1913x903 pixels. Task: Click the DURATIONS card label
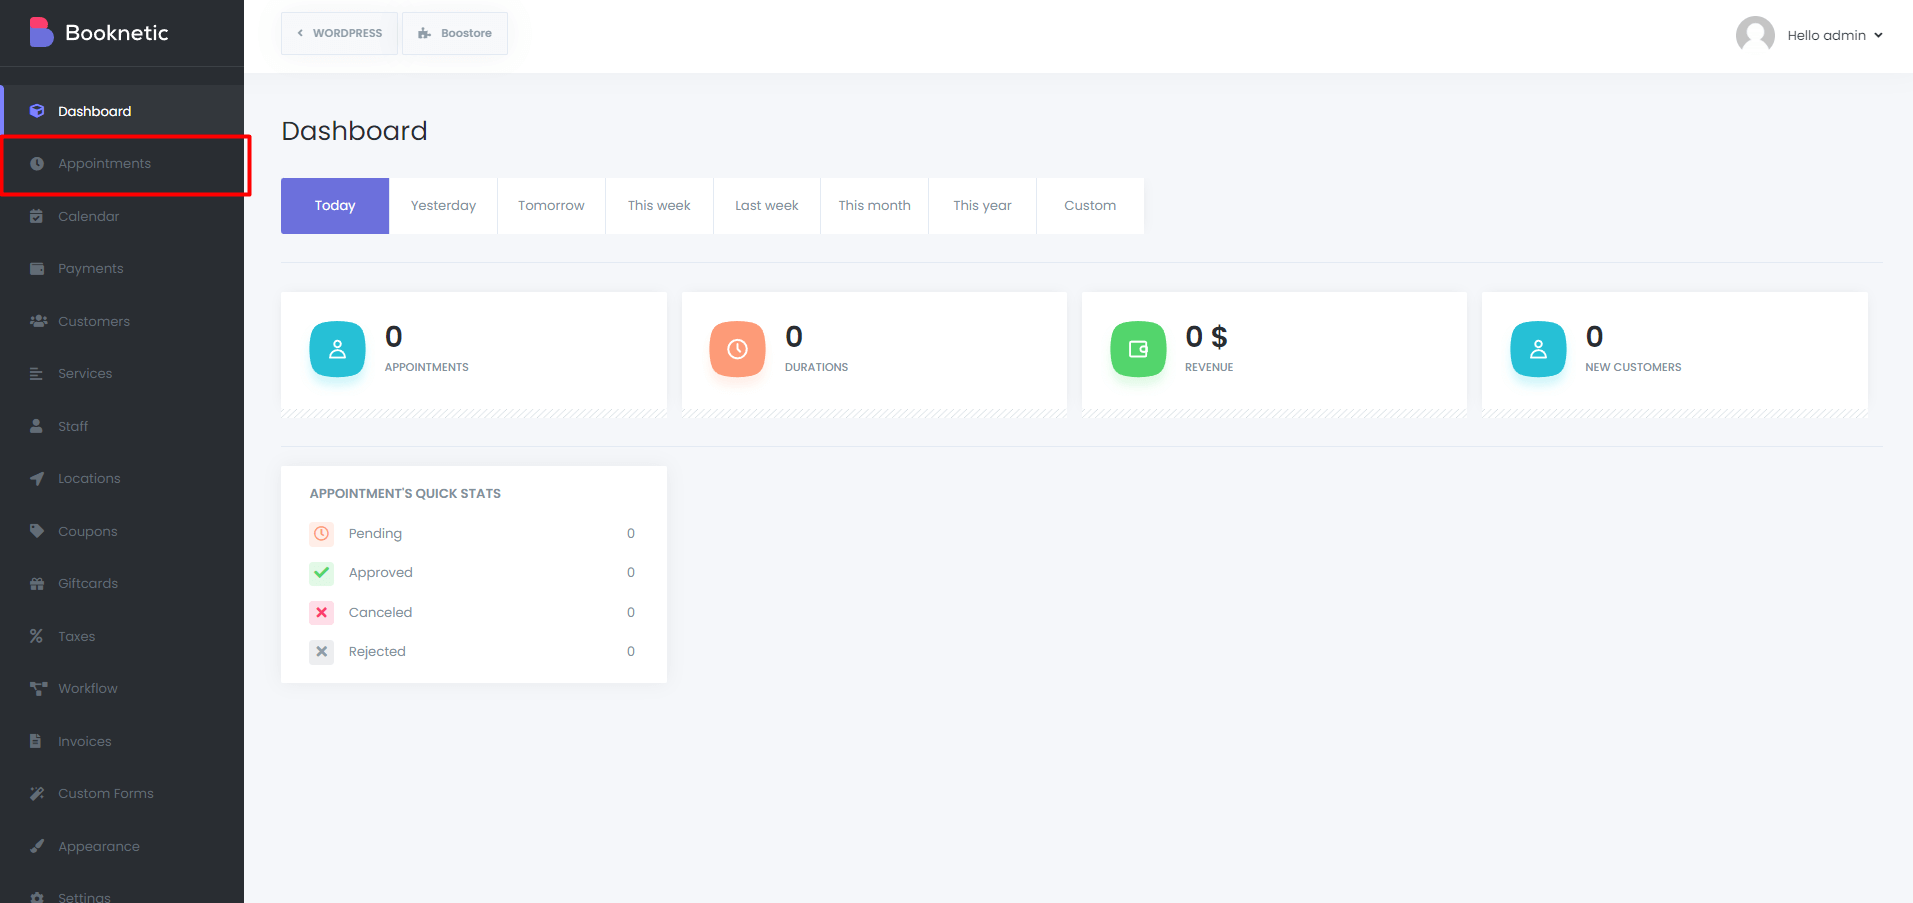(x=816, y=367)
